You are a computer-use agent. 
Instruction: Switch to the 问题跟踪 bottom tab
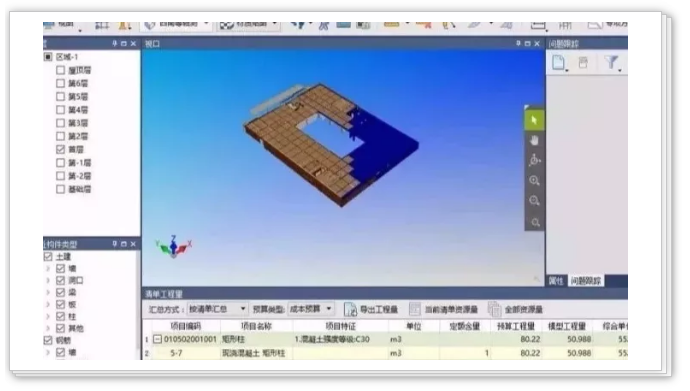pos(586,281)
